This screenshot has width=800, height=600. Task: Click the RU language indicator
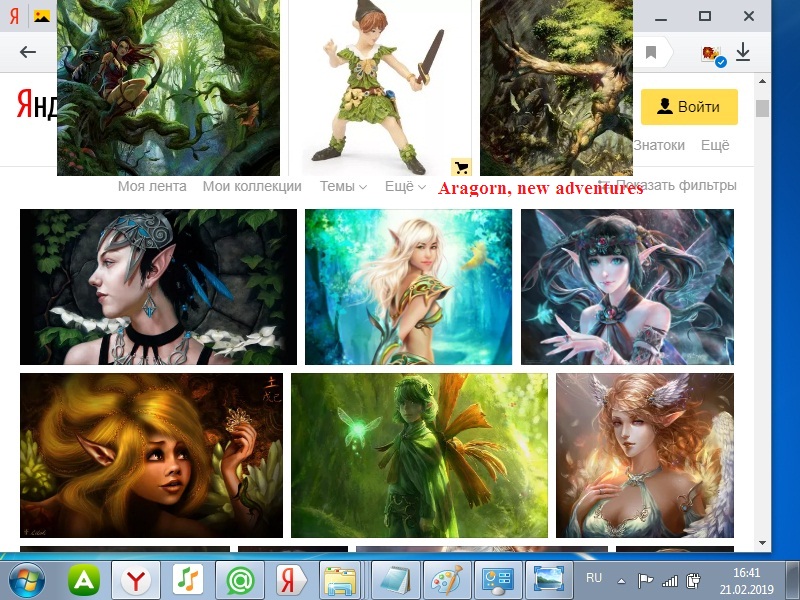pos(594,578)
